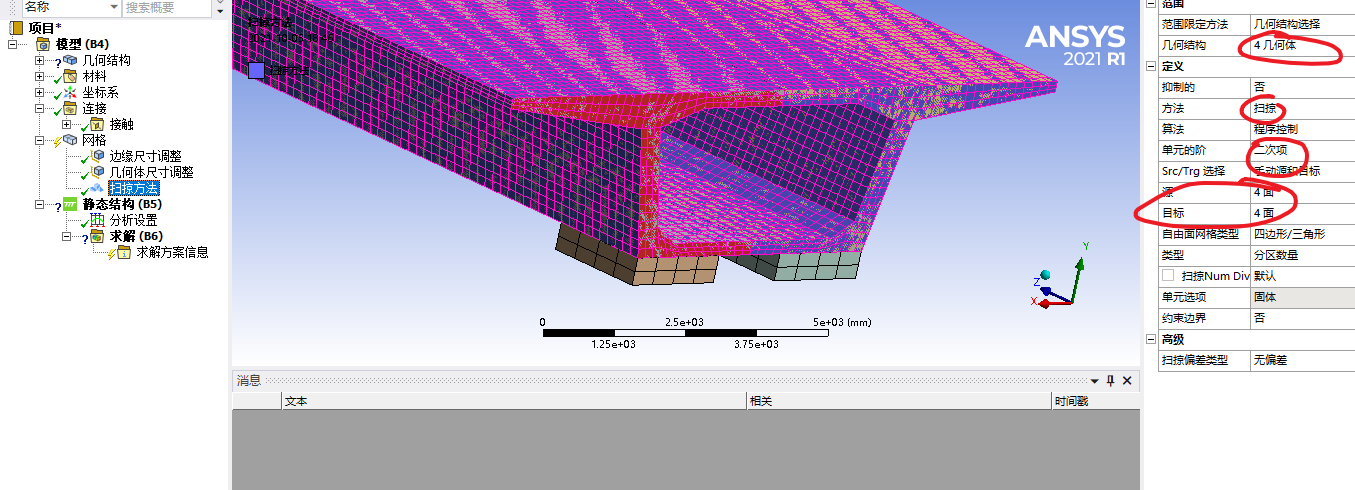Select the 几何体尺寸调整 tree item
The image size is (1355, 490).
coord(151,172)
